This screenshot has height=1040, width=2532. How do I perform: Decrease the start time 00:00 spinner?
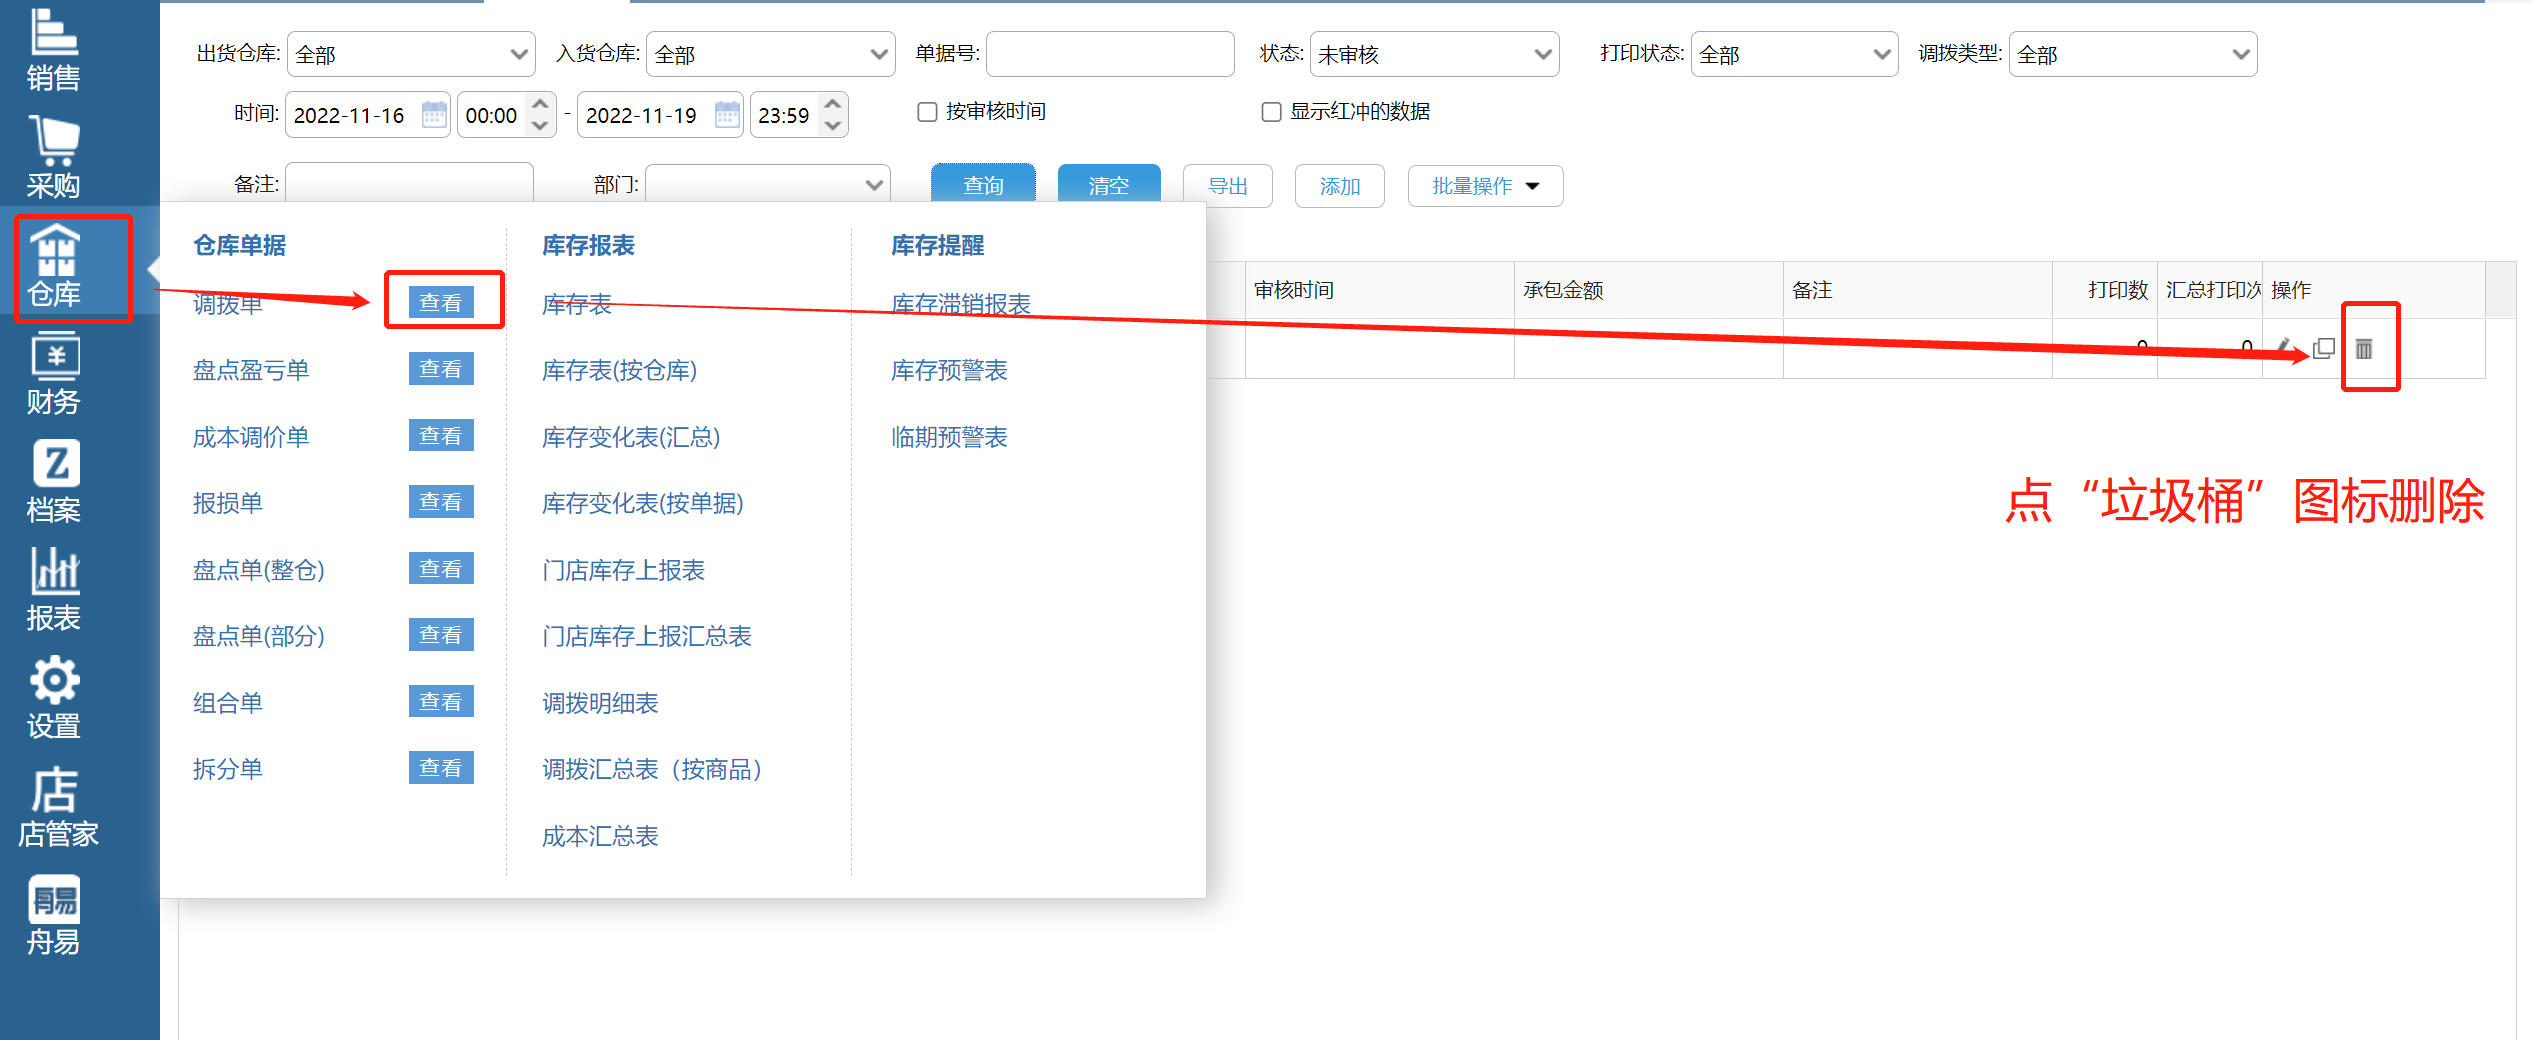540,126
